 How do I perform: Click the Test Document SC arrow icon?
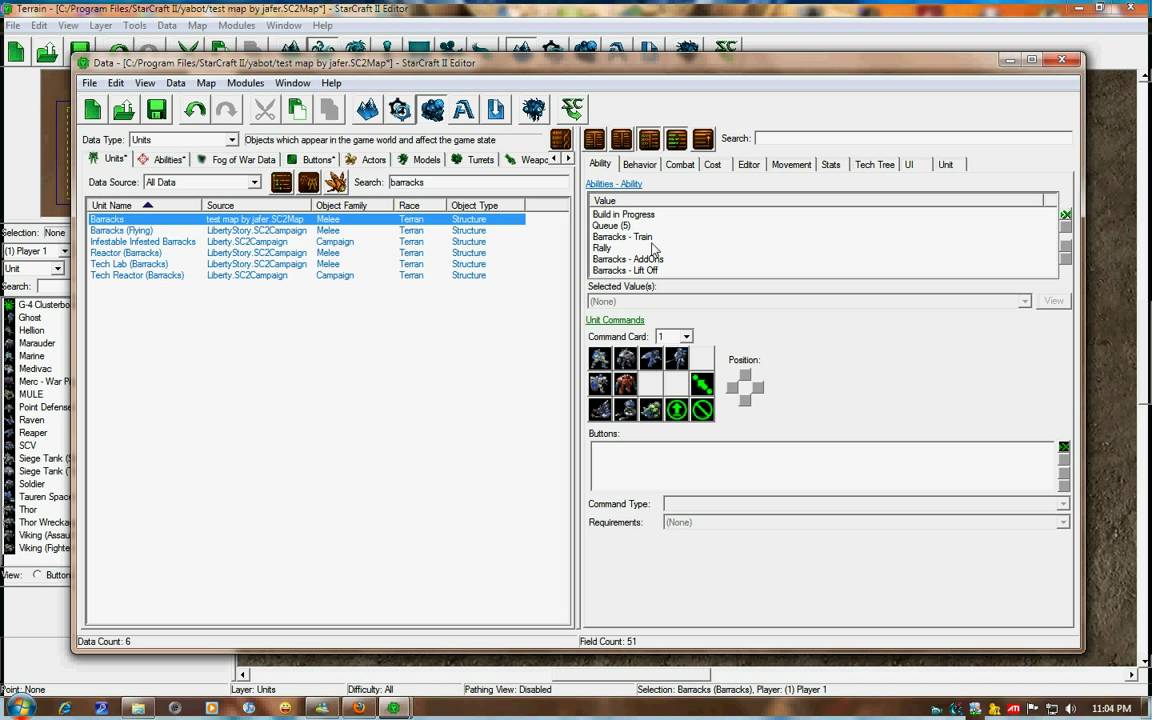[x=572, y=110]
